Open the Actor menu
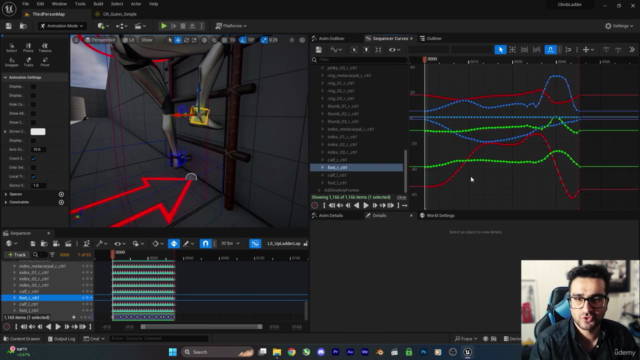Viewport: 640px width, 360px height. coord(136,4)
